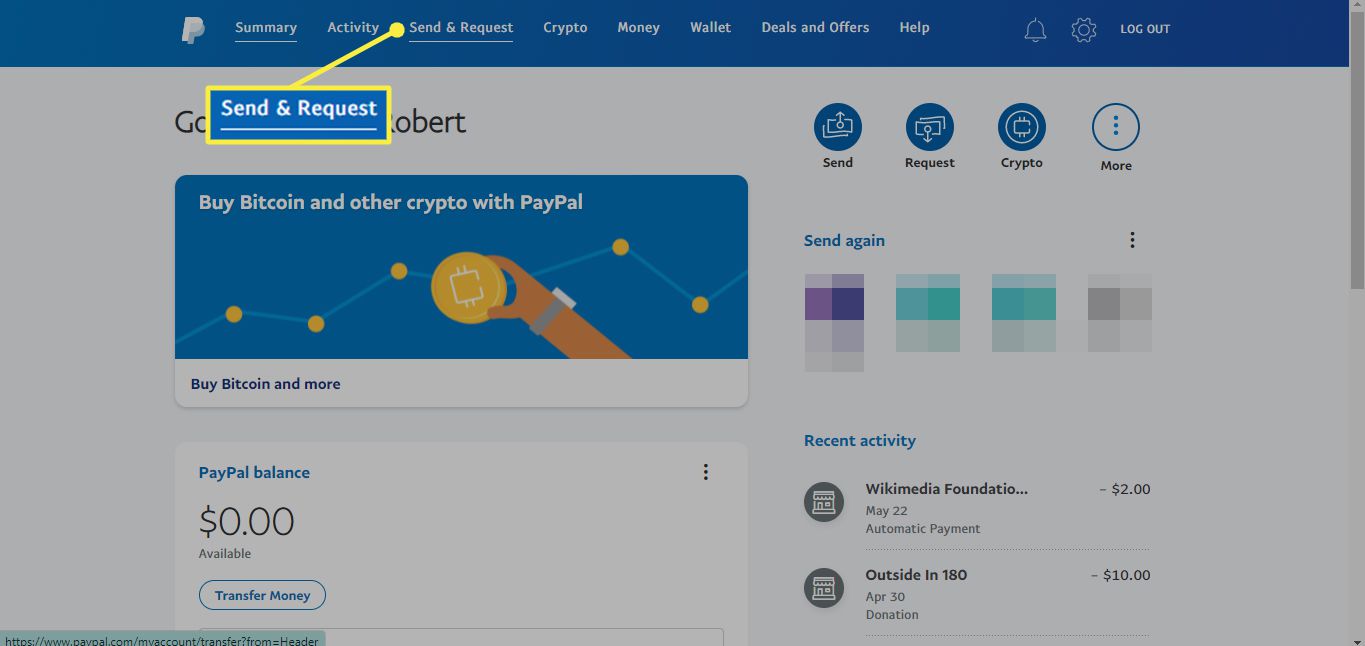Open the Activity tab
Image resolution: width=1365 pixels, height=646 pixels.
tap(353, 28)
